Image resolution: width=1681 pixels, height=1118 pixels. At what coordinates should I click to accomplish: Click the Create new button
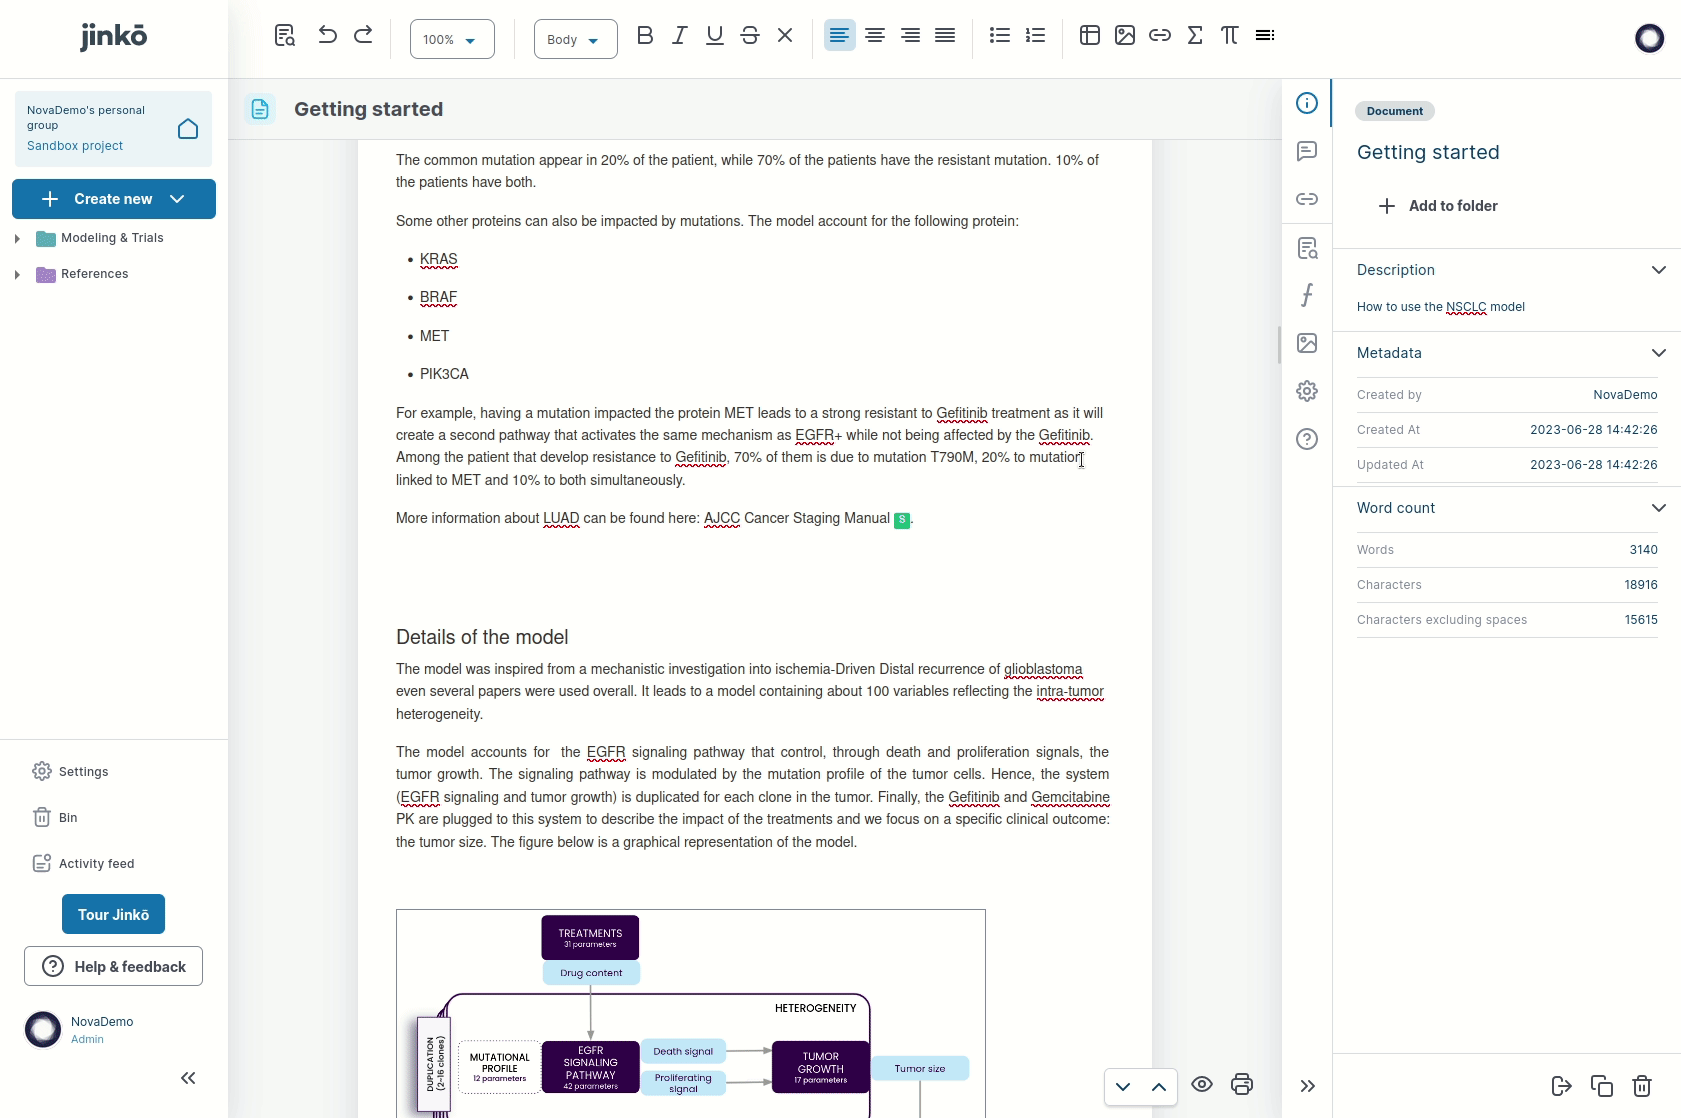(x=113, y=199)
